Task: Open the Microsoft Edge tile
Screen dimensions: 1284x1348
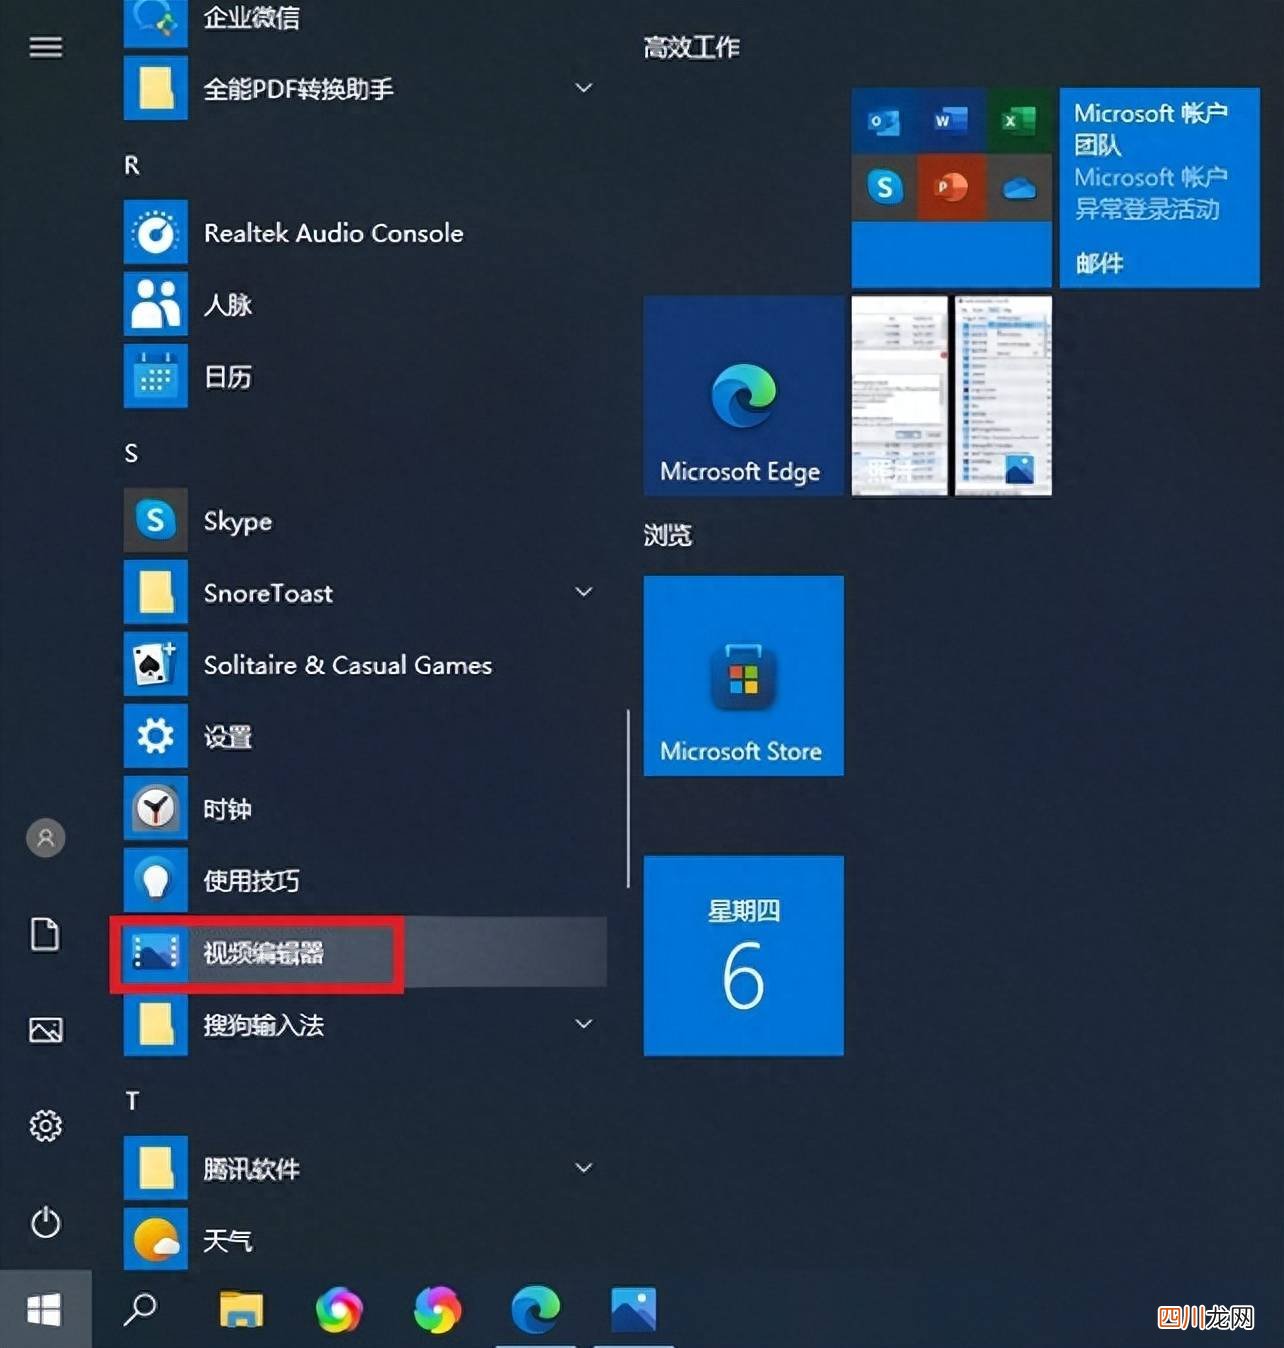Action: pos(743,395)
